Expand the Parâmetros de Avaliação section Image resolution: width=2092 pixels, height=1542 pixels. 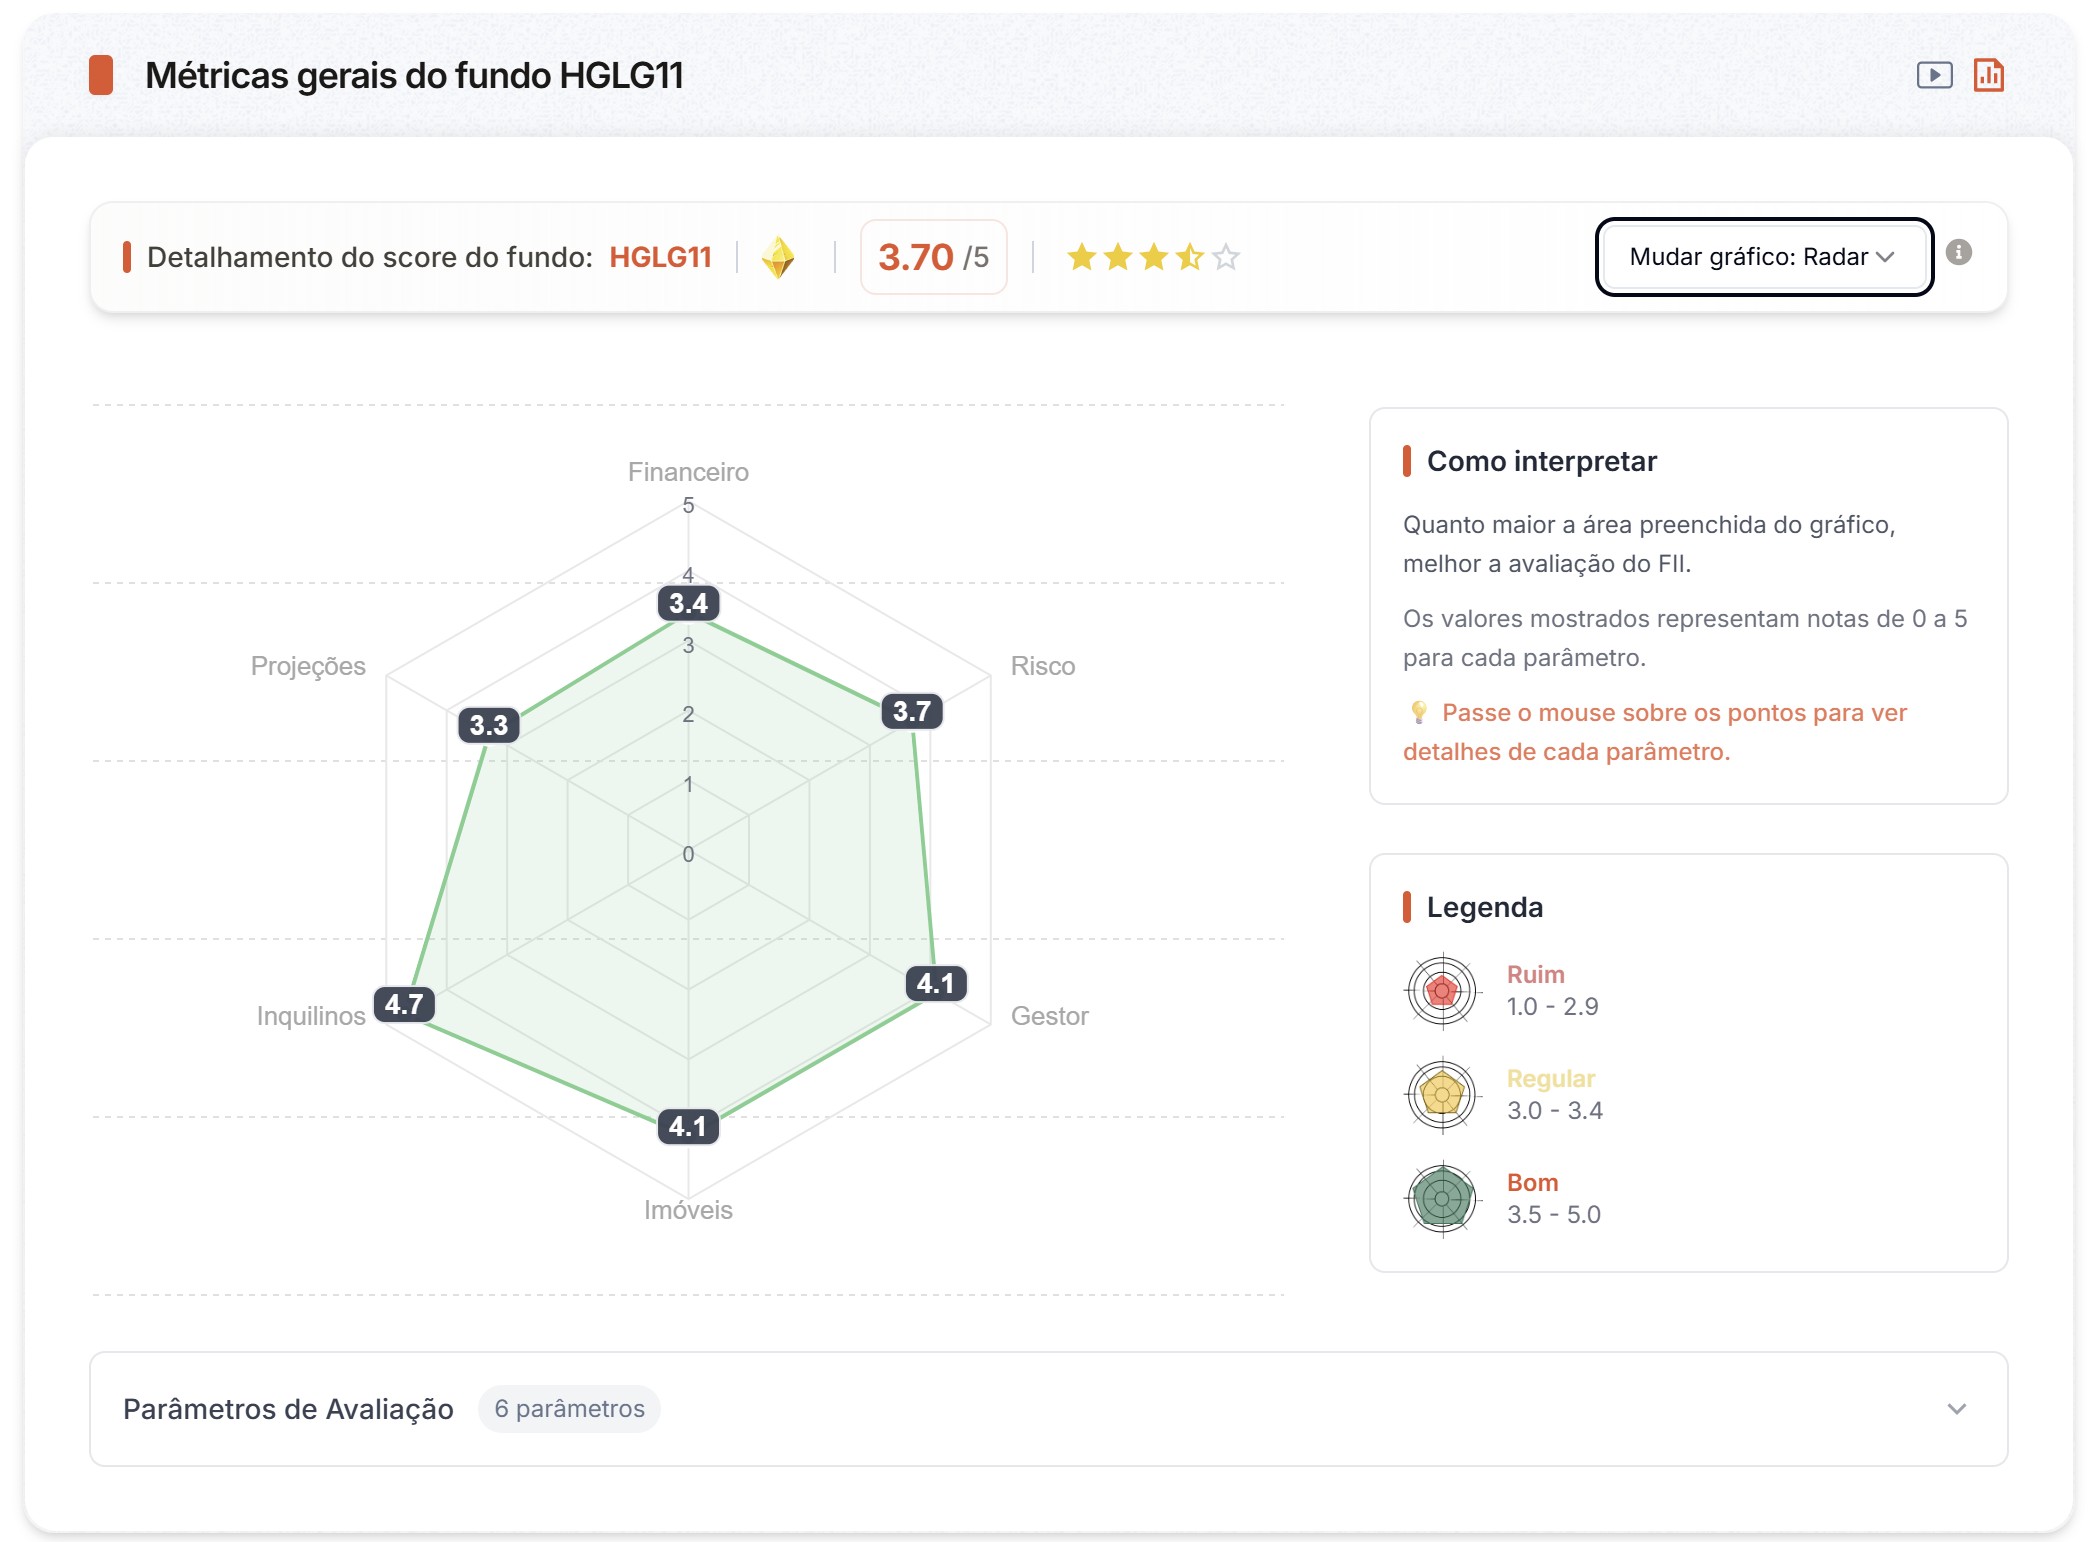[x=288, y=1409]
